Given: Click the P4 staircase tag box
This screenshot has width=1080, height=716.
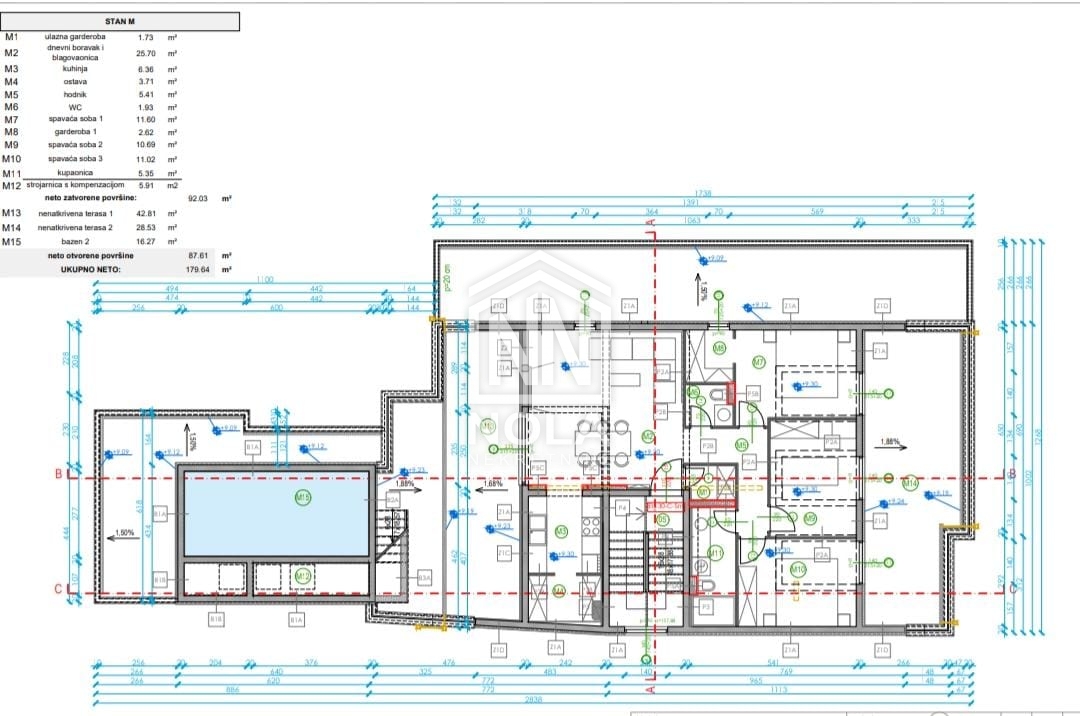Looking at the screenshot, I should coord(621,509).
